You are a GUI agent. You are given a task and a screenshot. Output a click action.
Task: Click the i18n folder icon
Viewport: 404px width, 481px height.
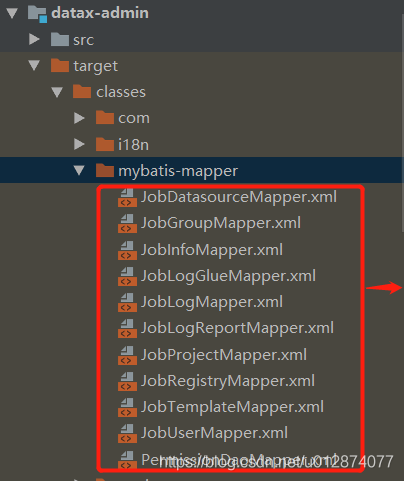coord(105,144)
